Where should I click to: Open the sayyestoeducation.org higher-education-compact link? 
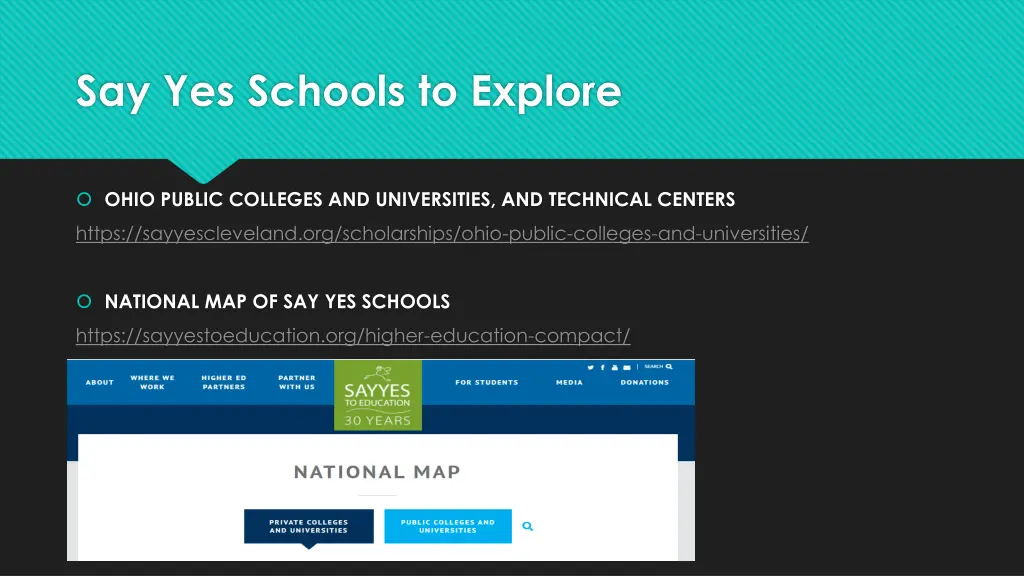[x=353, y=335]
